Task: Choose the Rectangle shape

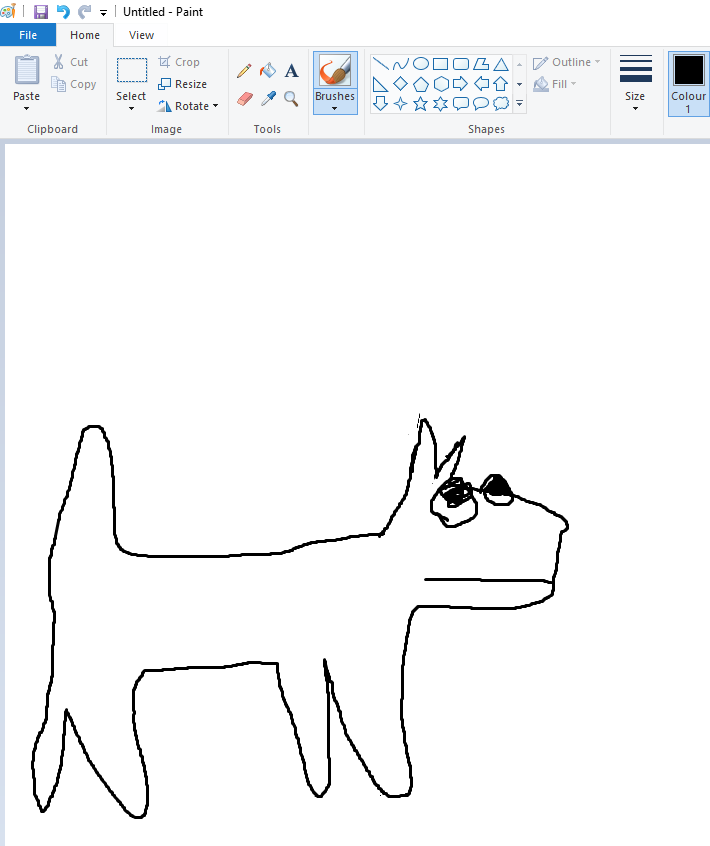Action: pos(441,64)
